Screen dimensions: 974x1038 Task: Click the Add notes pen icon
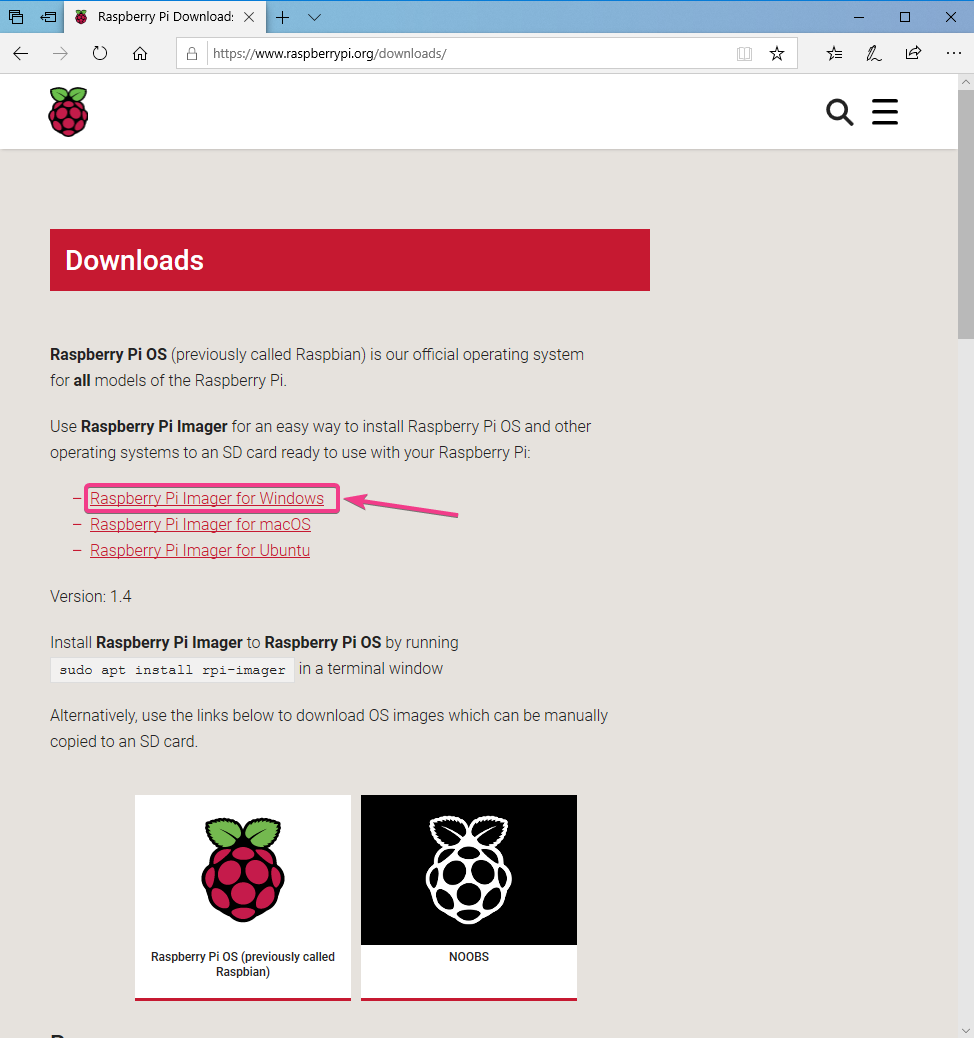[873, 54]
